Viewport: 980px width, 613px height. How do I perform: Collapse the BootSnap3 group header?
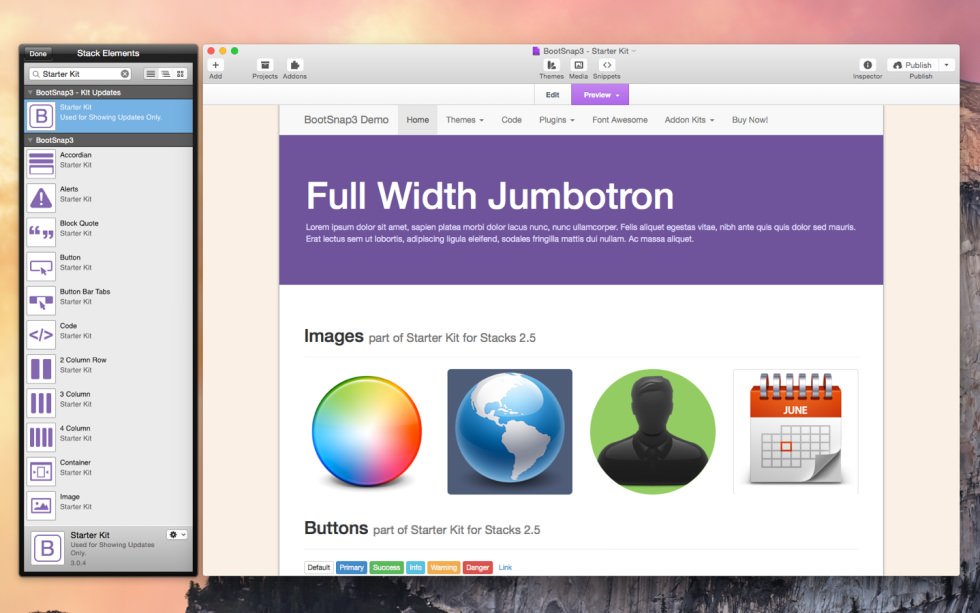point(30,140)
